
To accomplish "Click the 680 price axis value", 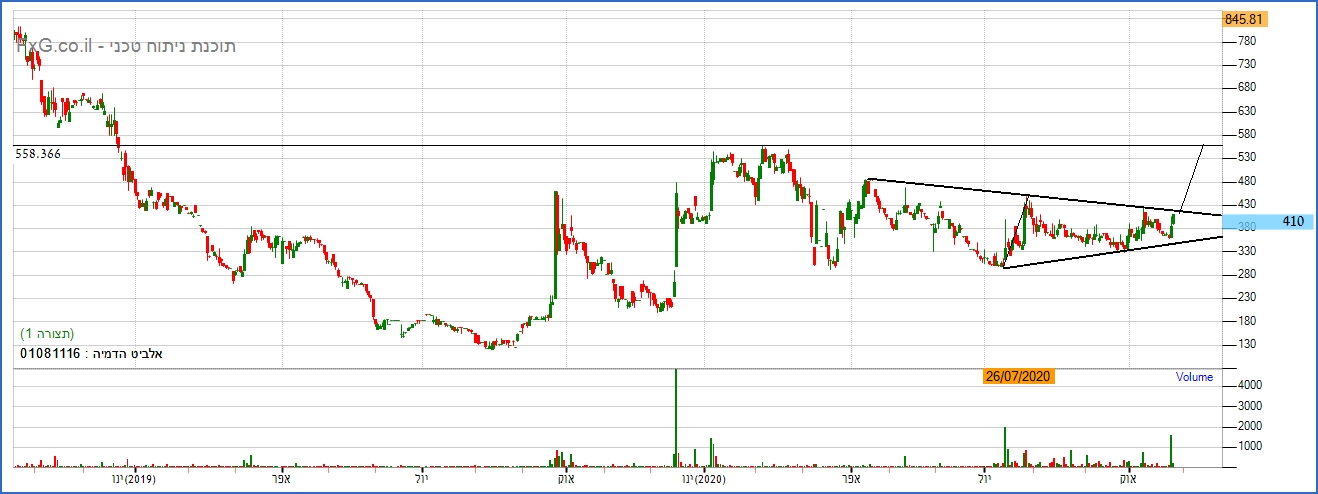I will (1246, 87).
